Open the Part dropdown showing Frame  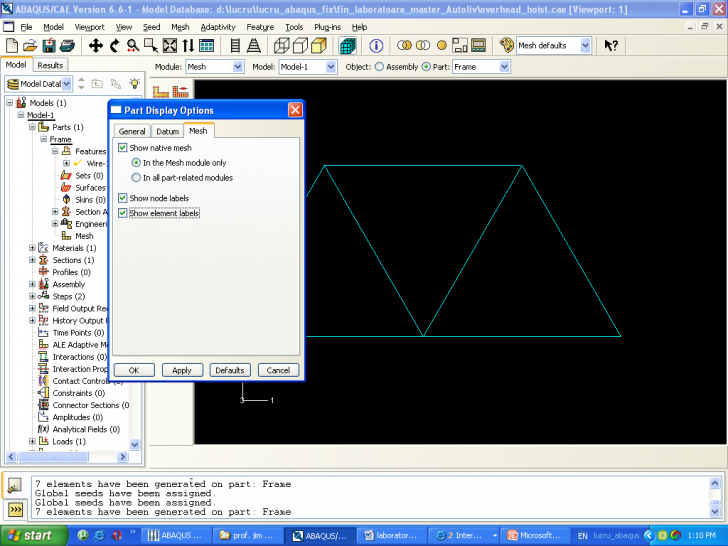[503, 67]
